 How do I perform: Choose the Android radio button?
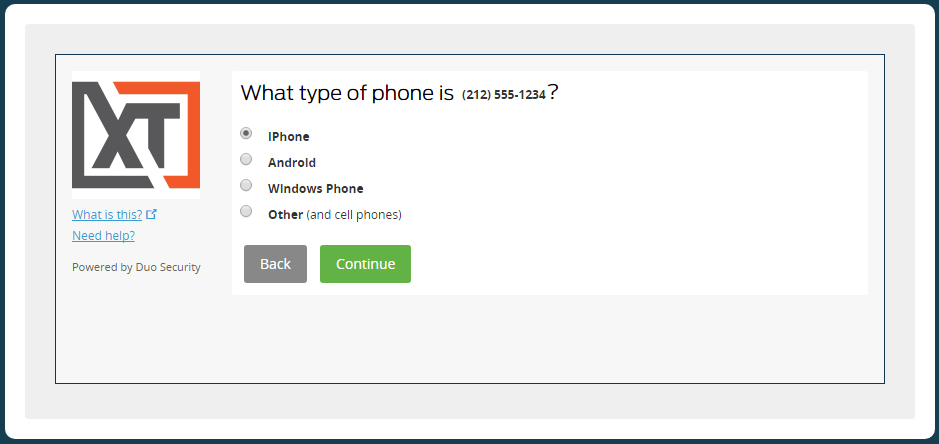click(x=246, y=159)
